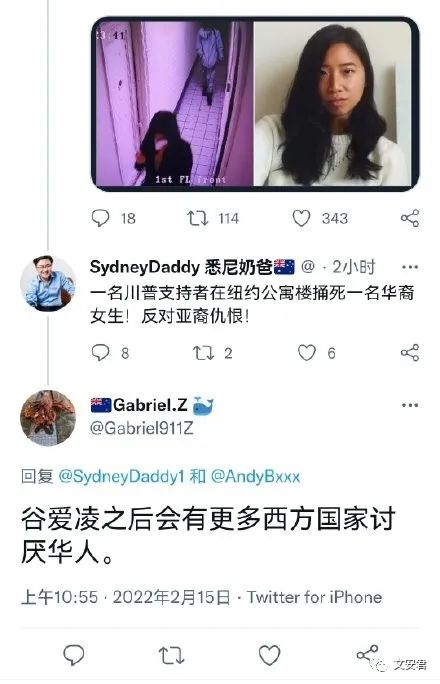Open the hallway surveillance photo

tap(174, 104)
